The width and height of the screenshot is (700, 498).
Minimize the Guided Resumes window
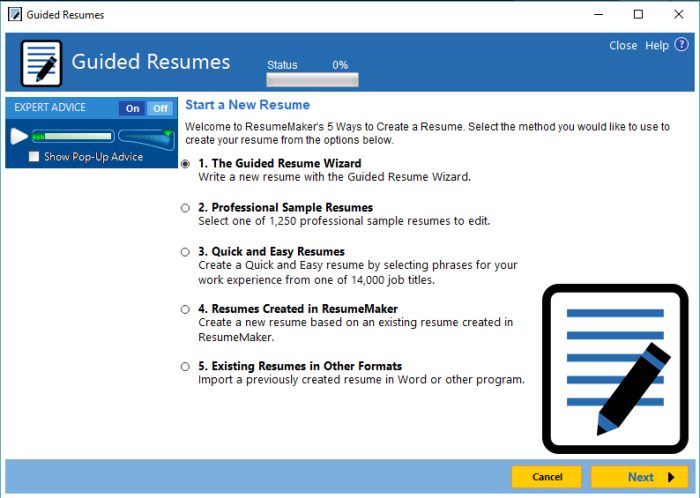tap(599, 14)
